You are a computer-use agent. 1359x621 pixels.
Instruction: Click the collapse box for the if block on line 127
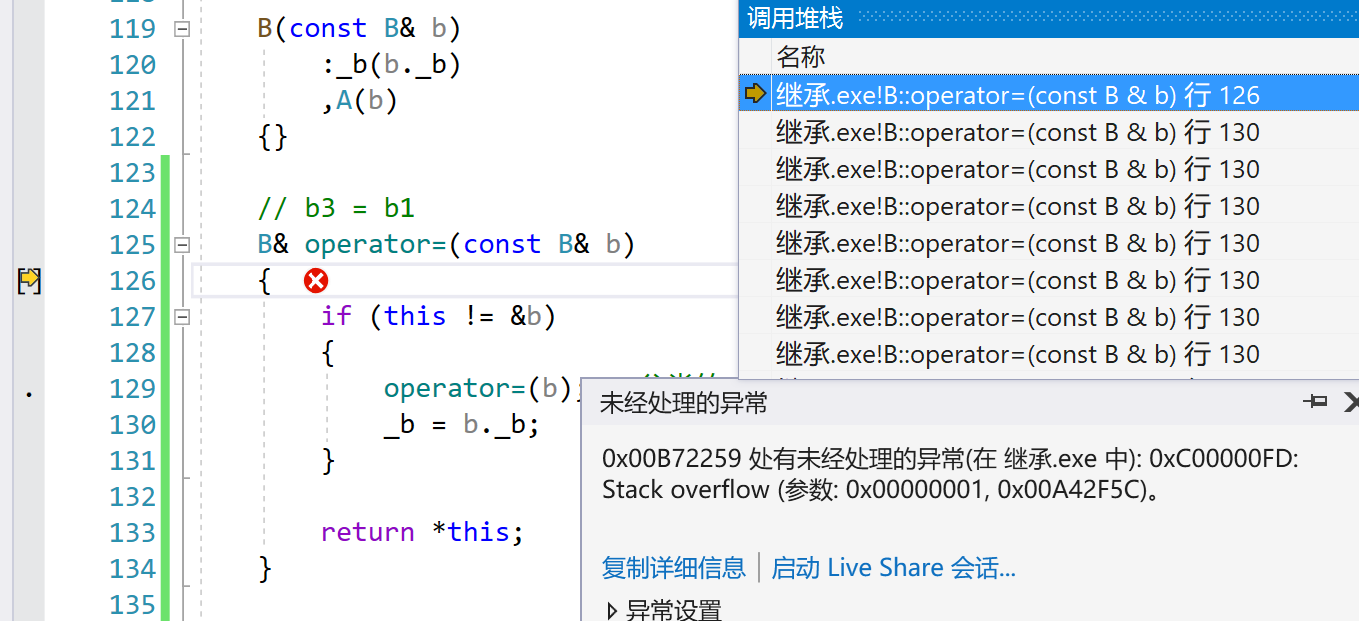(180, 316)
